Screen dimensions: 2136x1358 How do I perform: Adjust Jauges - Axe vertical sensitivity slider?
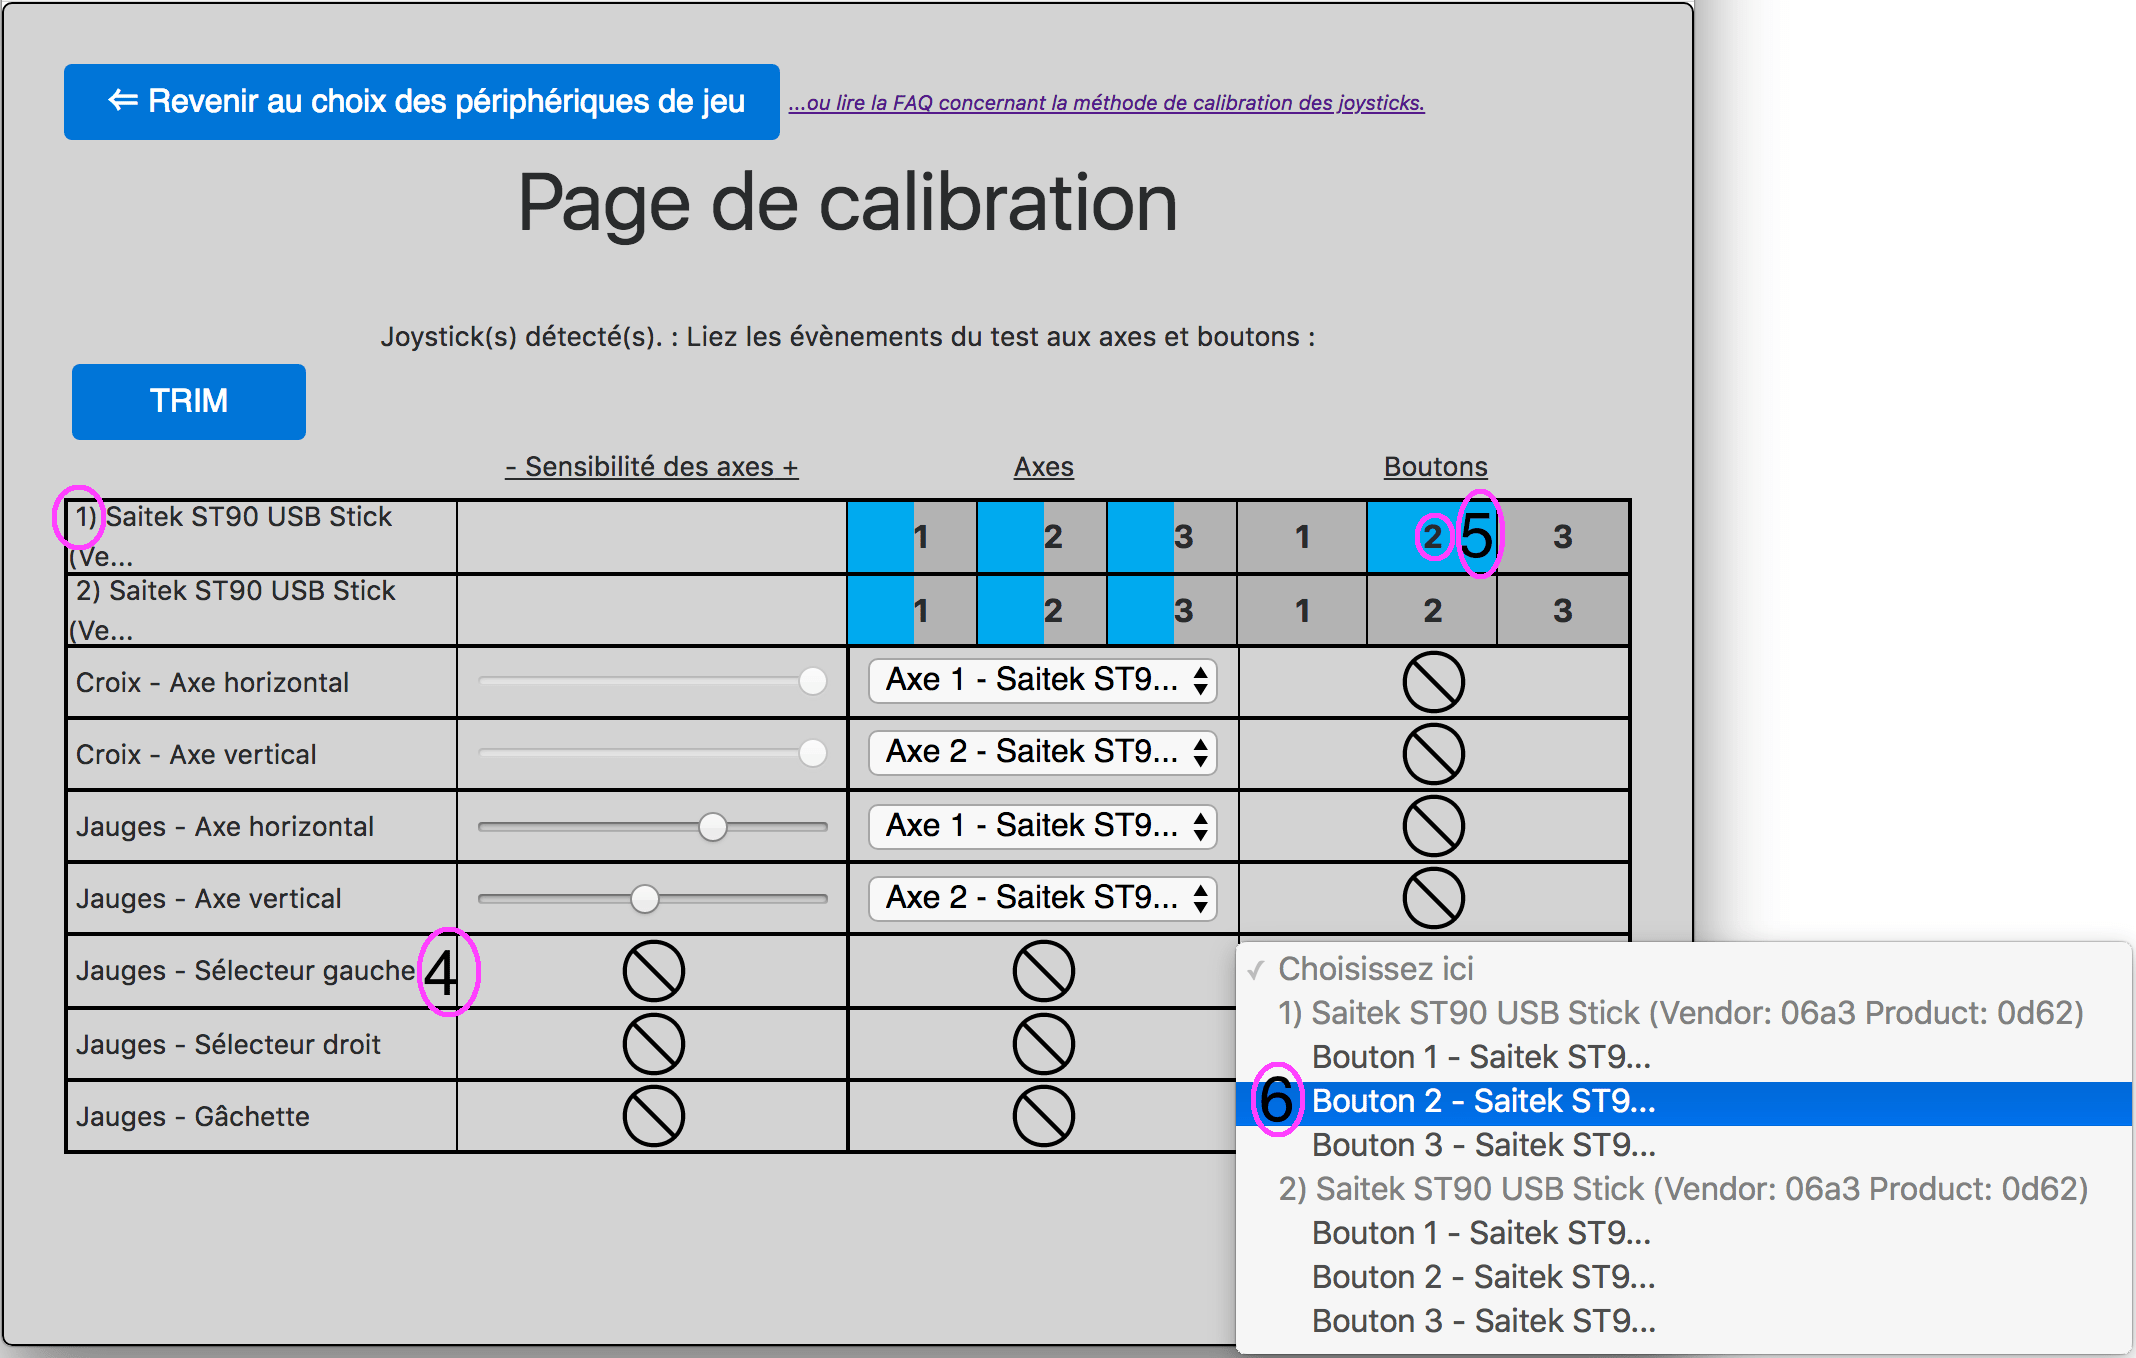pyautogui.click(x=652, y=898)
